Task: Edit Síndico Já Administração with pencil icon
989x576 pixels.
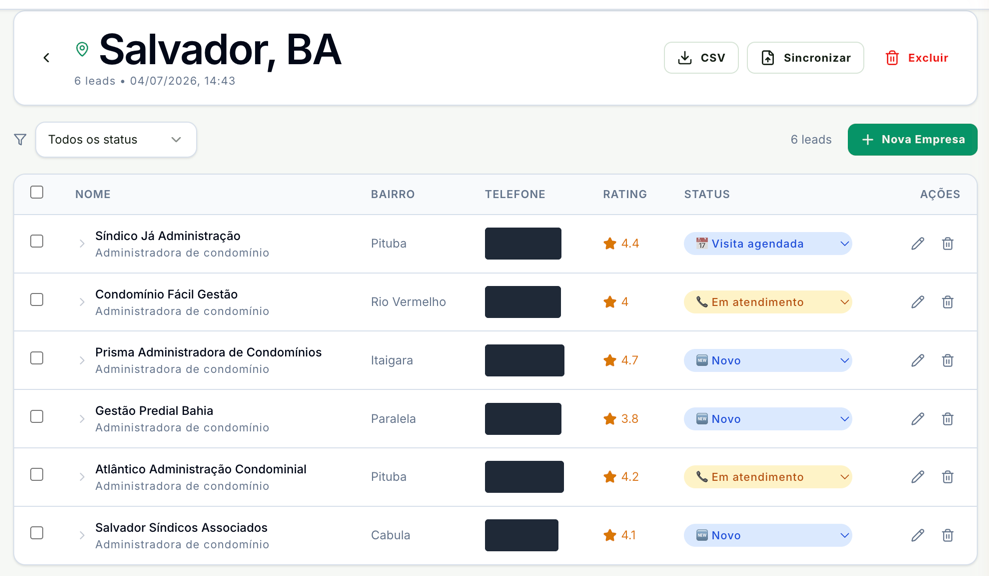Action: [918, 244]
